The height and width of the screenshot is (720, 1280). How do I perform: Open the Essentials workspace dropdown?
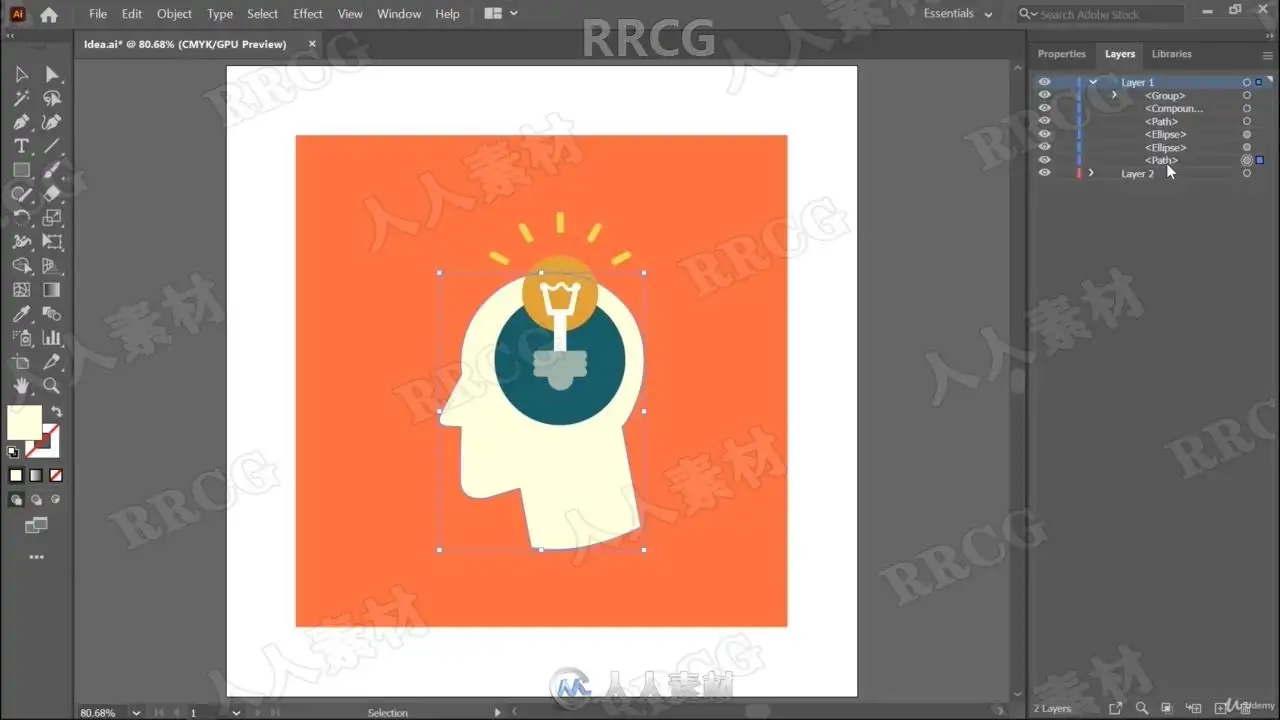click(x=958, y=14)
